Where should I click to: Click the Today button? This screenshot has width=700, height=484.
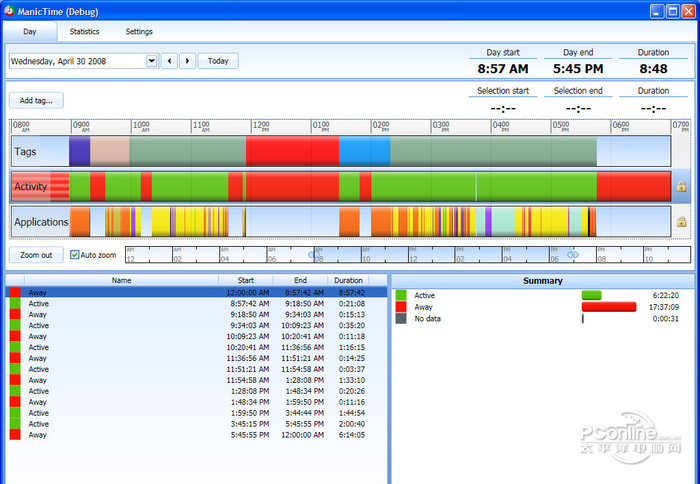click(218, 61)
